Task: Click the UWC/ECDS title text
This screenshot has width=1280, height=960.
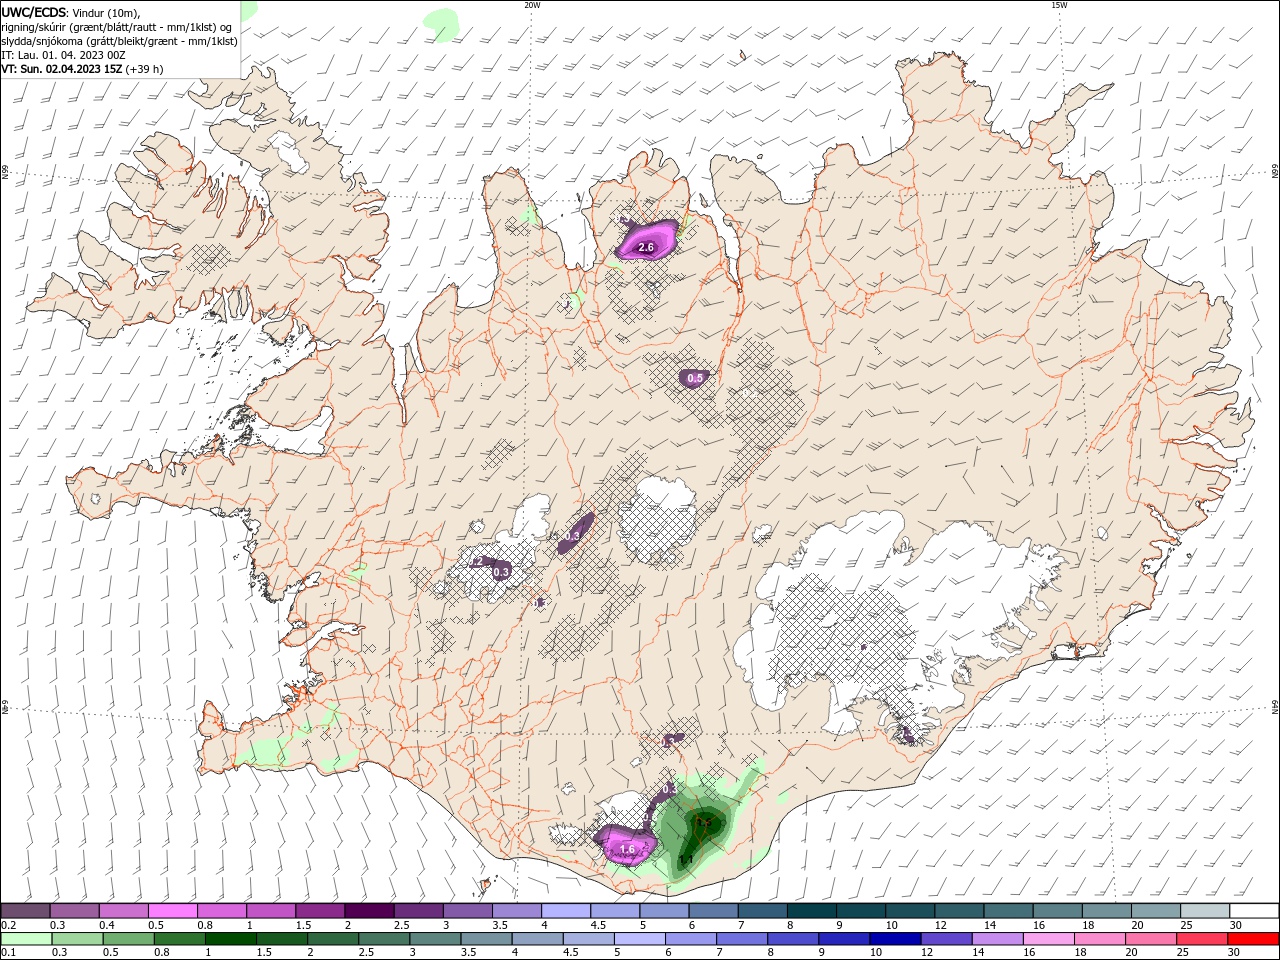Action: pyautogui.click(x=35, y=13)
